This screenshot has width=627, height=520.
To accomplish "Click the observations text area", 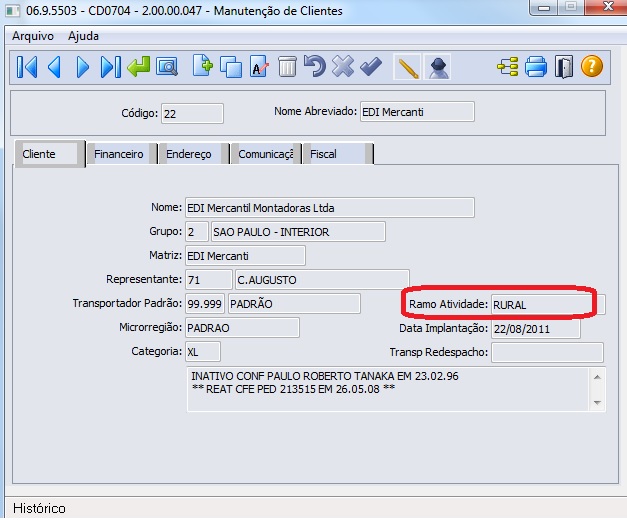I will tap(388, 389).
